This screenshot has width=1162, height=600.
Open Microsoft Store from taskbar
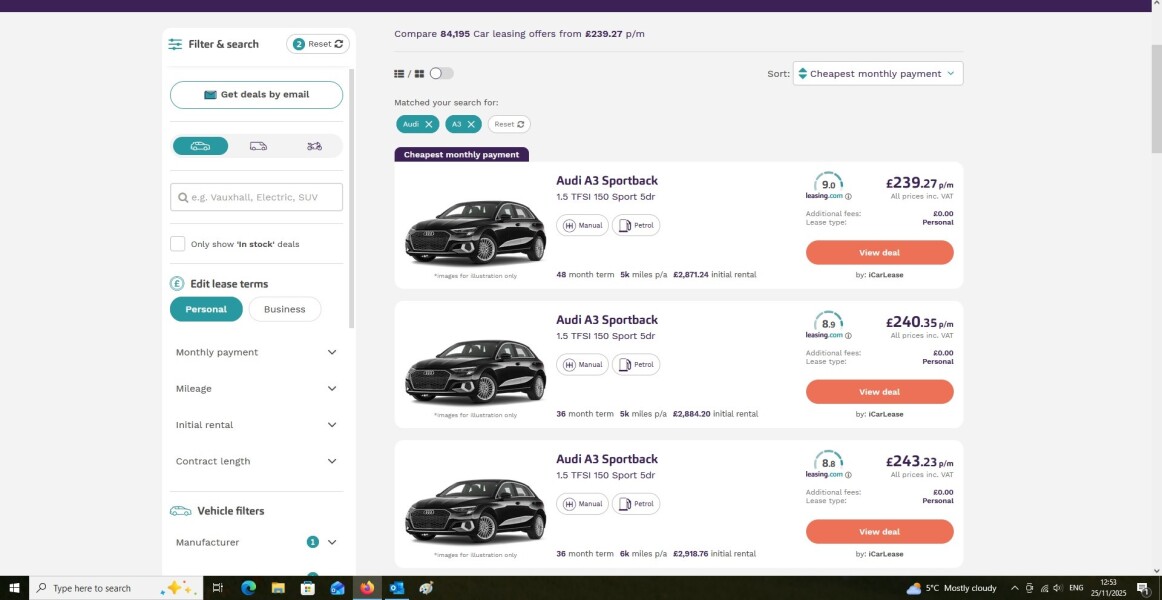(x=308, y=588)
